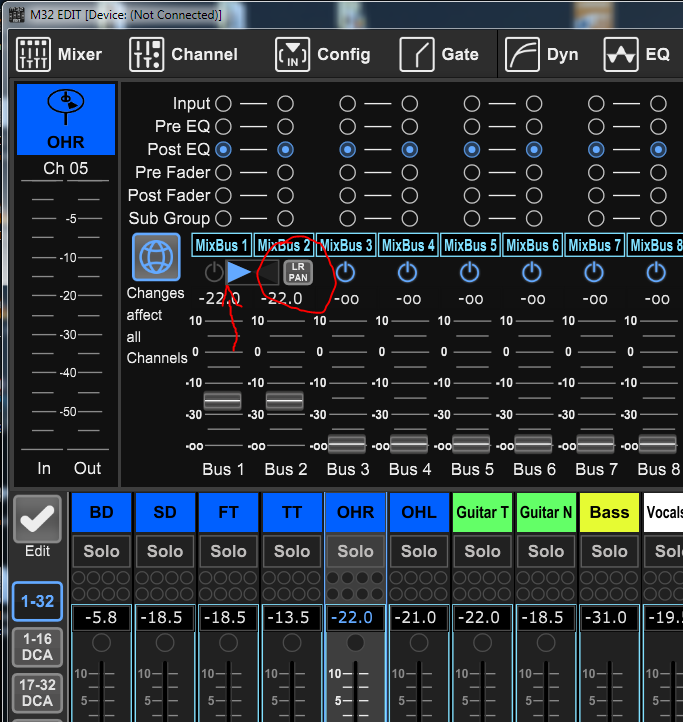Click the BD channel pan knob
Image resolution: width=683 pixels, height=722 pixels.
click(101, 643)
